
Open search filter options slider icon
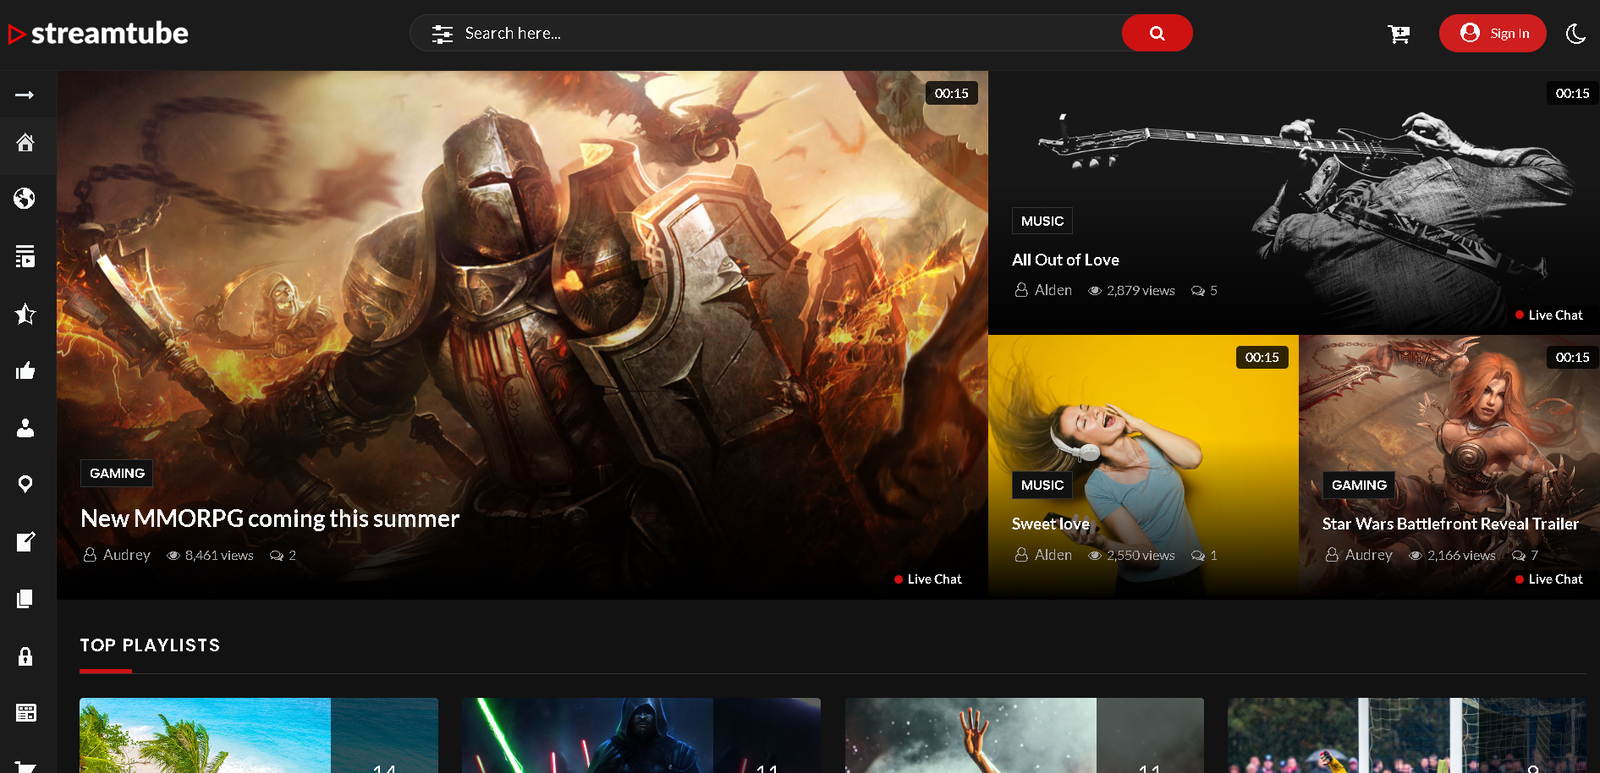tap(442, 34)
